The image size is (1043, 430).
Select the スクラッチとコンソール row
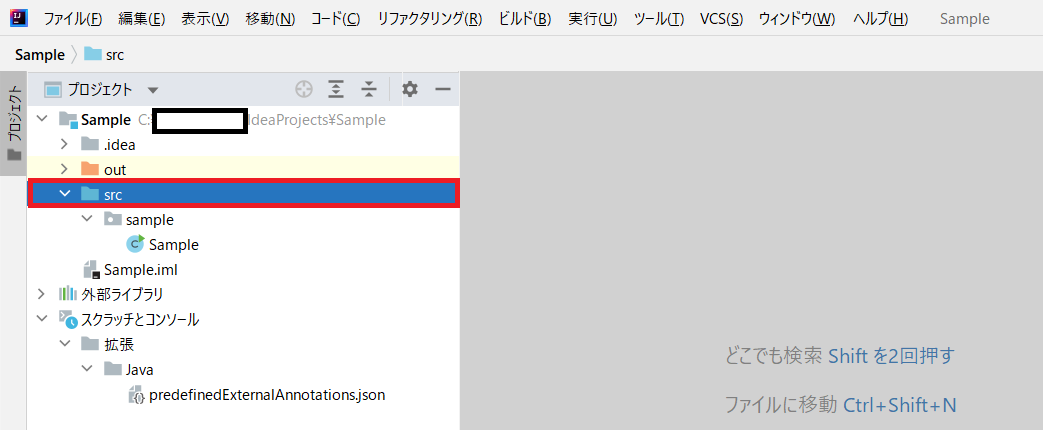(x=243, y=319)
